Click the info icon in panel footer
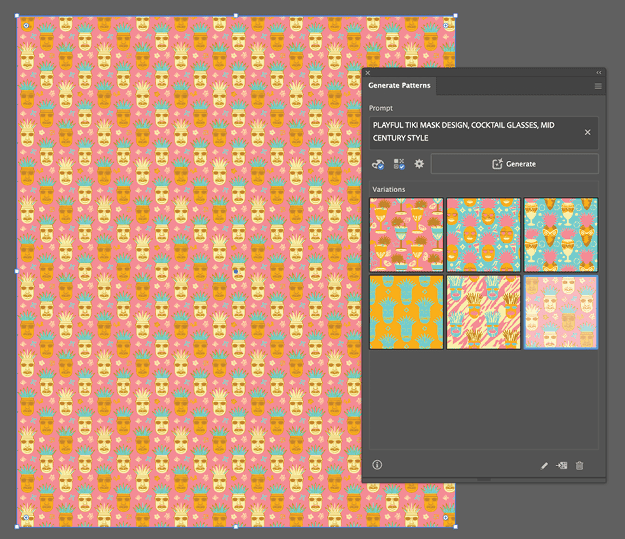 (x=377, y=465)
